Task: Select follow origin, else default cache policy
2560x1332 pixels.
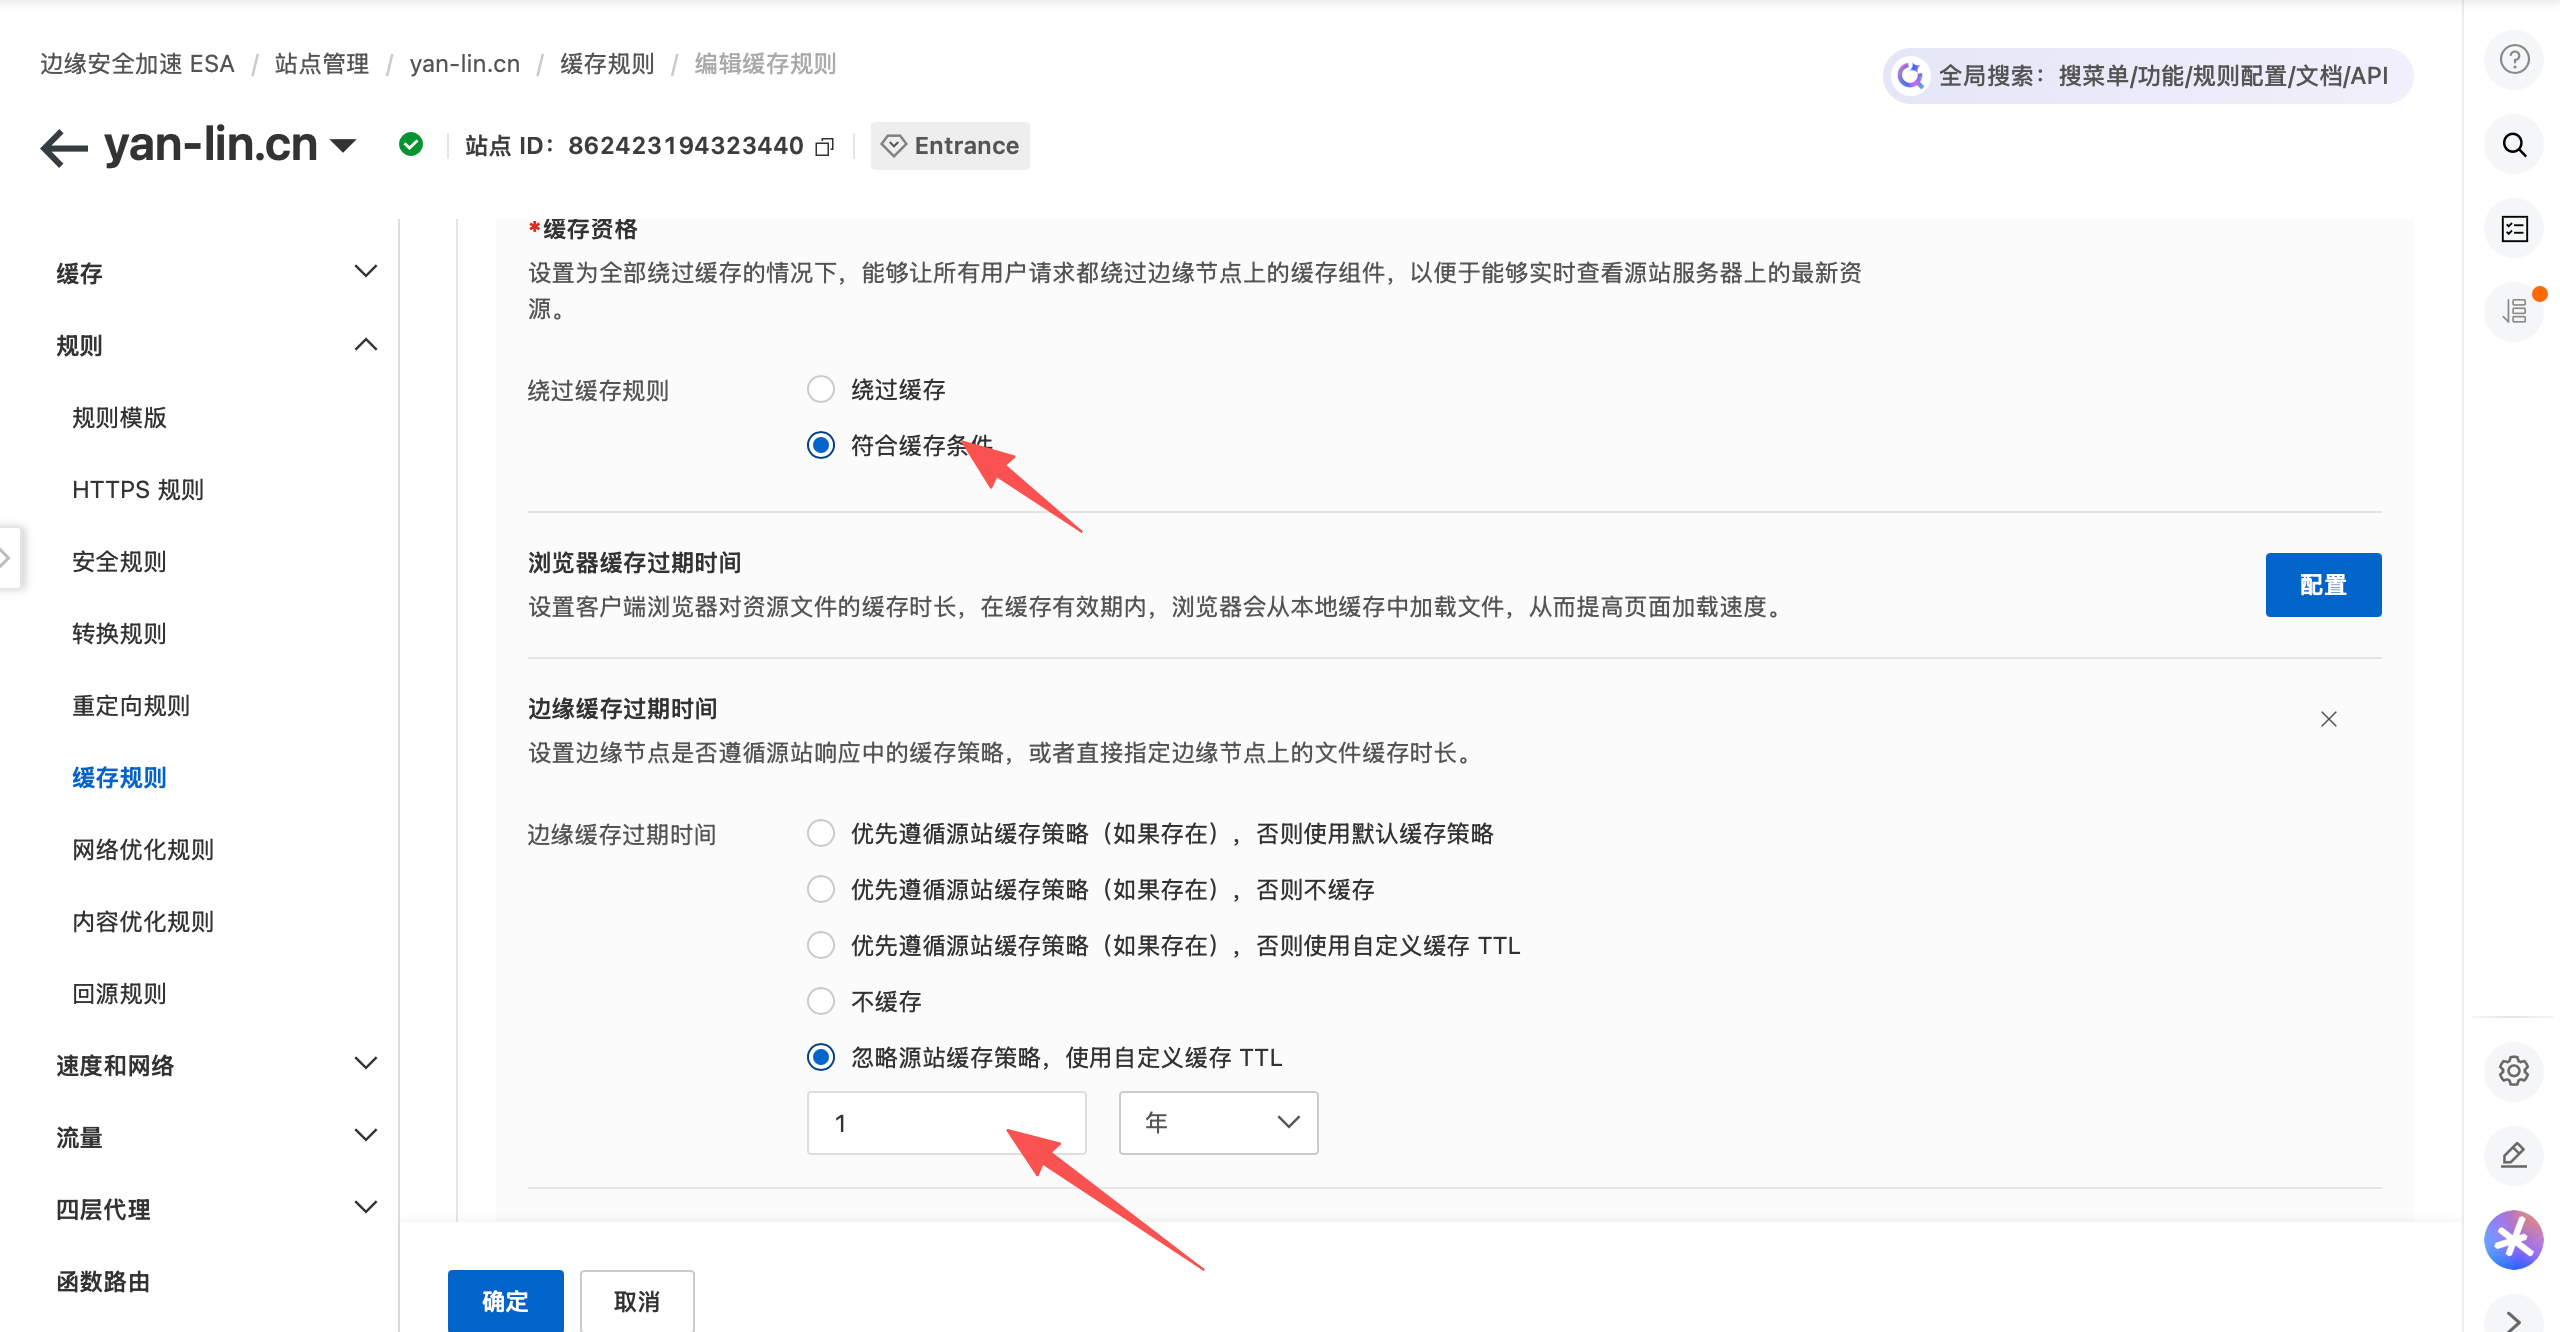Action: 821,833
